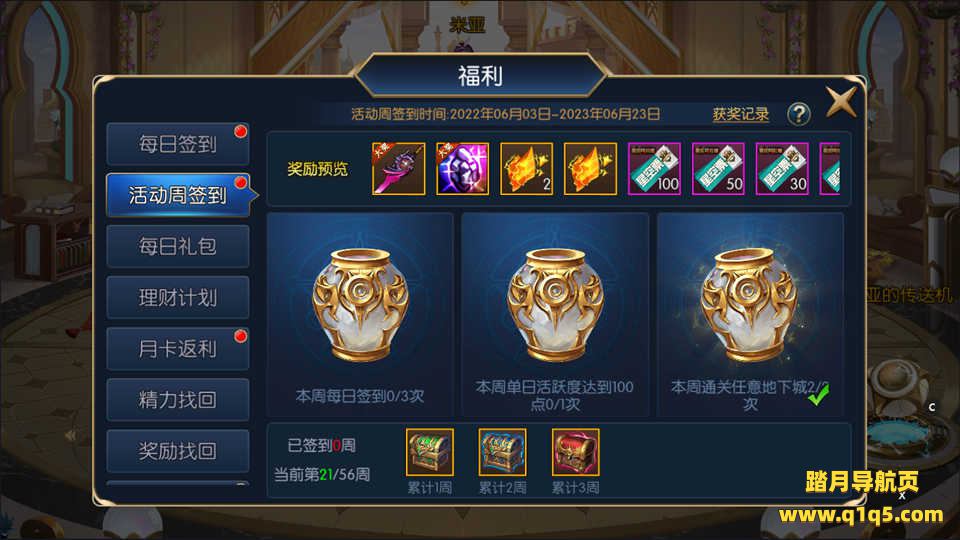The image size is (960, 540).
Task: Open the 获奖记录 link
Action: [740, 114]
